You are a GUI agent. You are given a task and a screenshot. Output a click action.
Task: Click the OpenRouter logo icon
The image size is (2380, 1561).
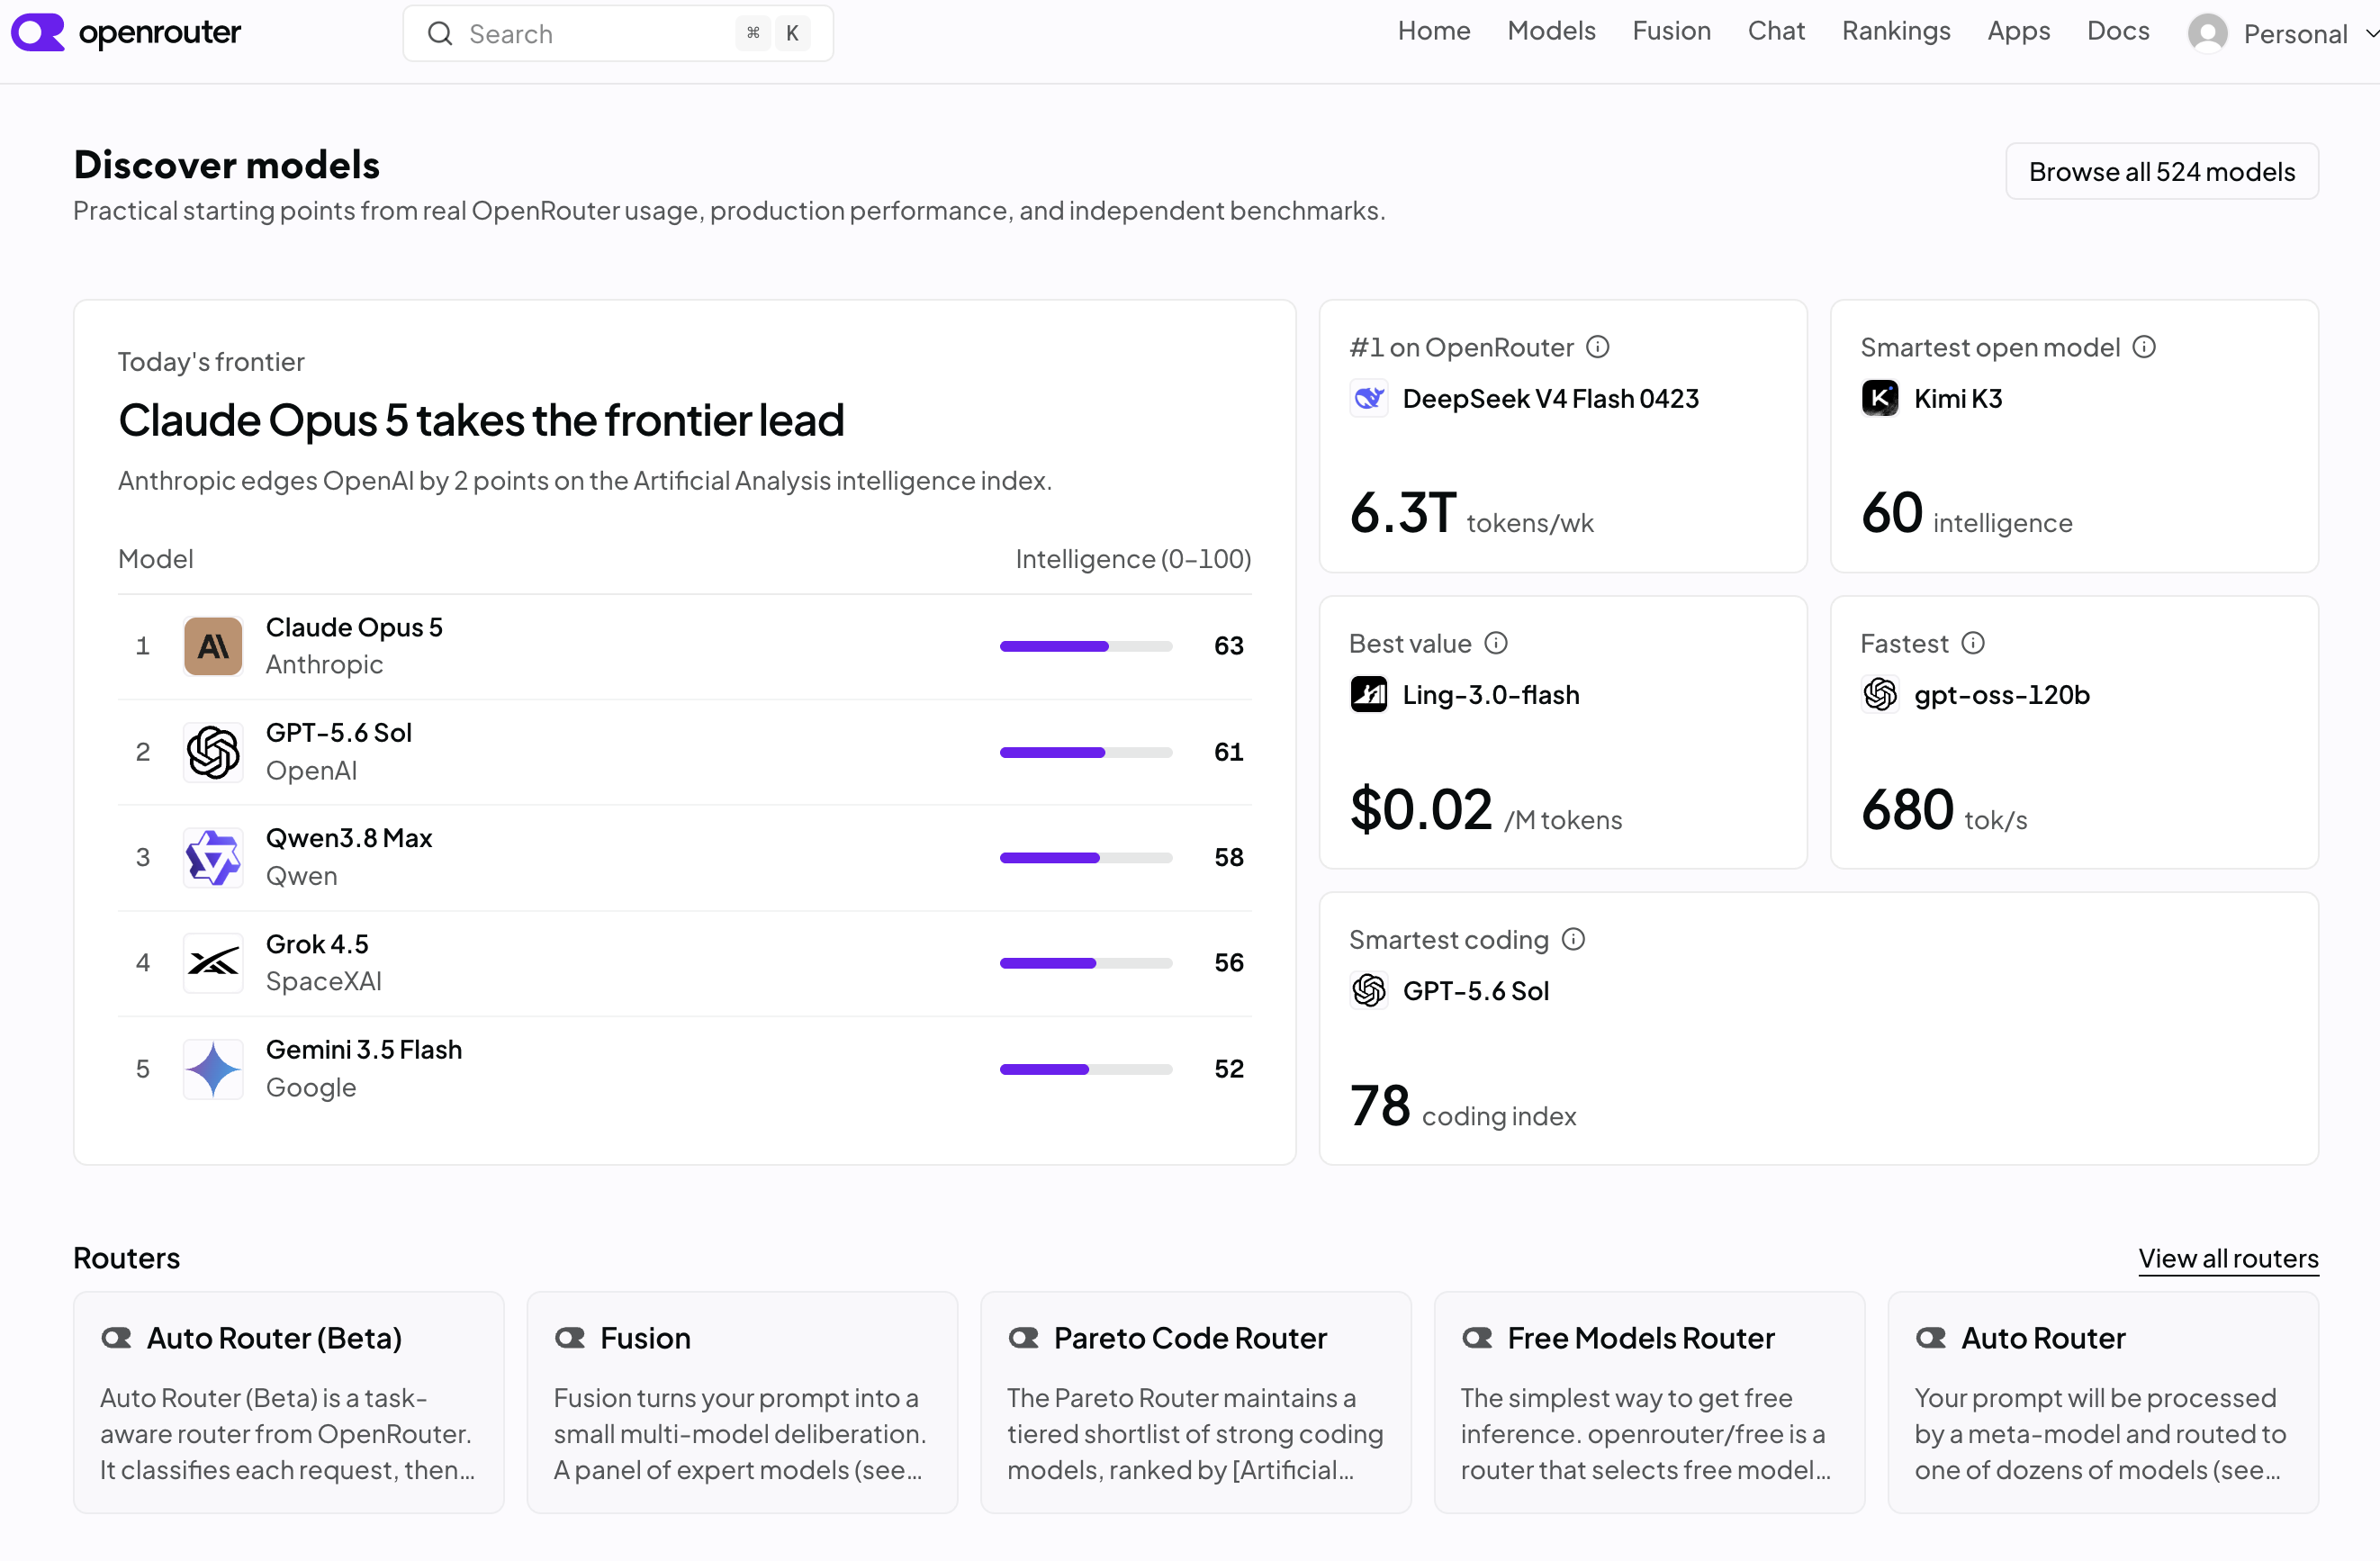coord(37,32)
